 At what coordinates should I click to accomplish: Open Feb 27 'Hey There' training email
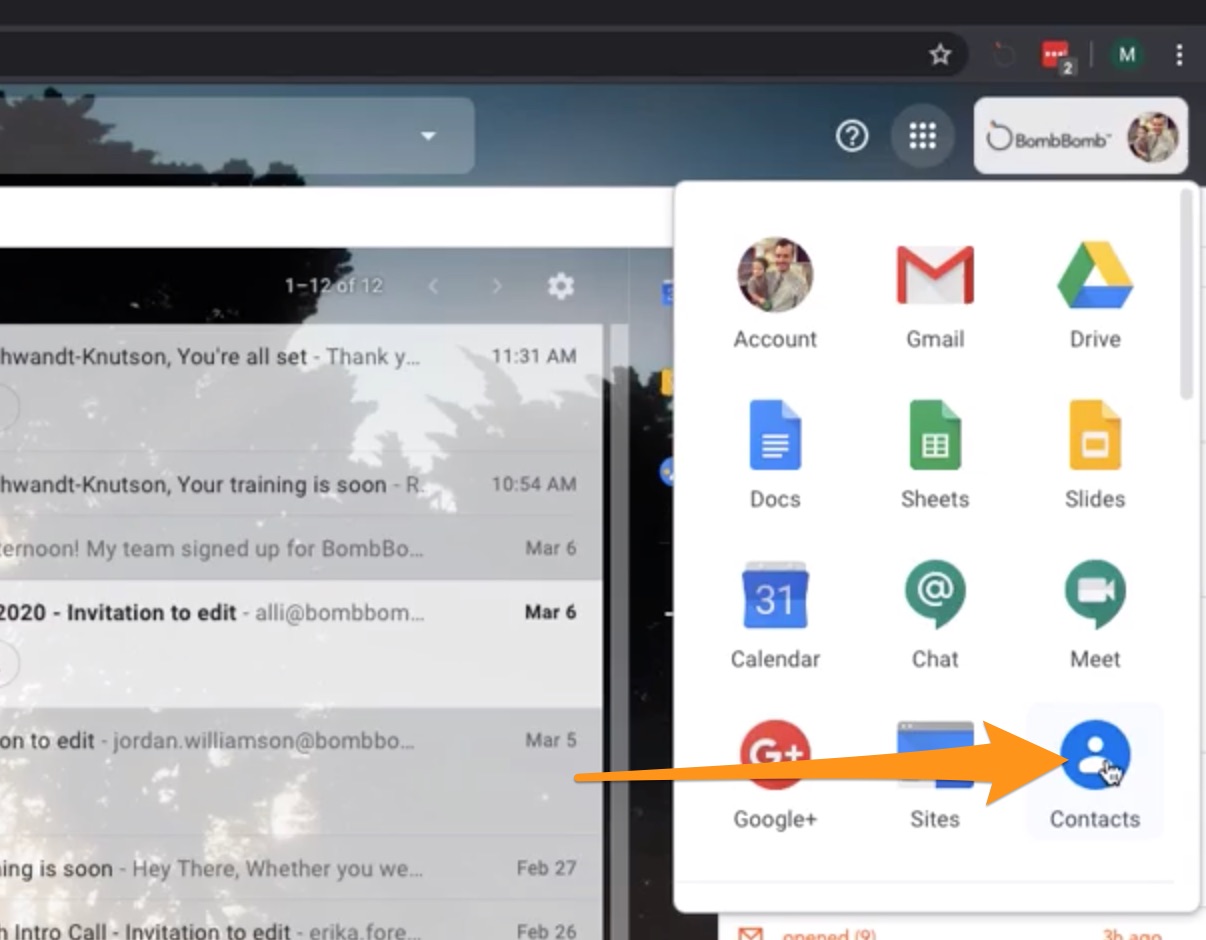click(301, 868)
